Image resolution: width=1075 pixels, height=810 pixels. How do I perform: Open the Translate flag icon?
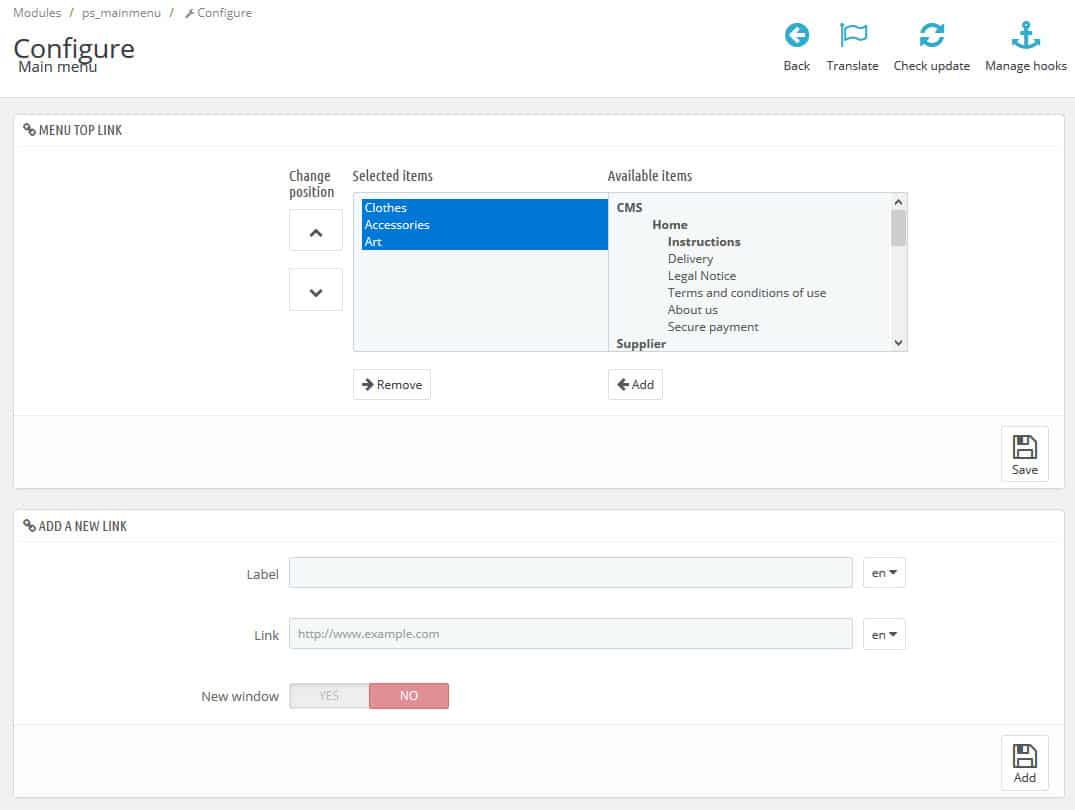852,34
